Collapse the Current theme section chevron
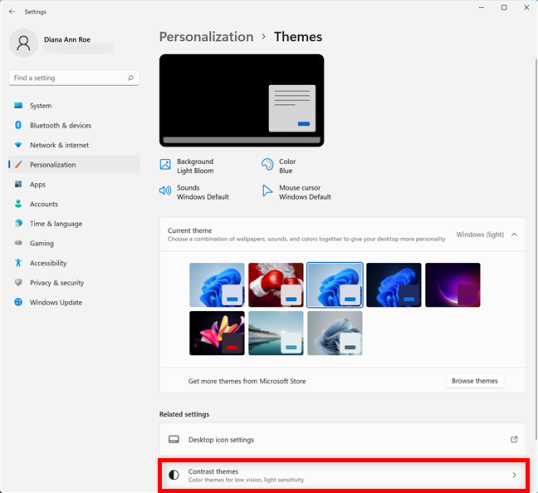 (514, 234)
